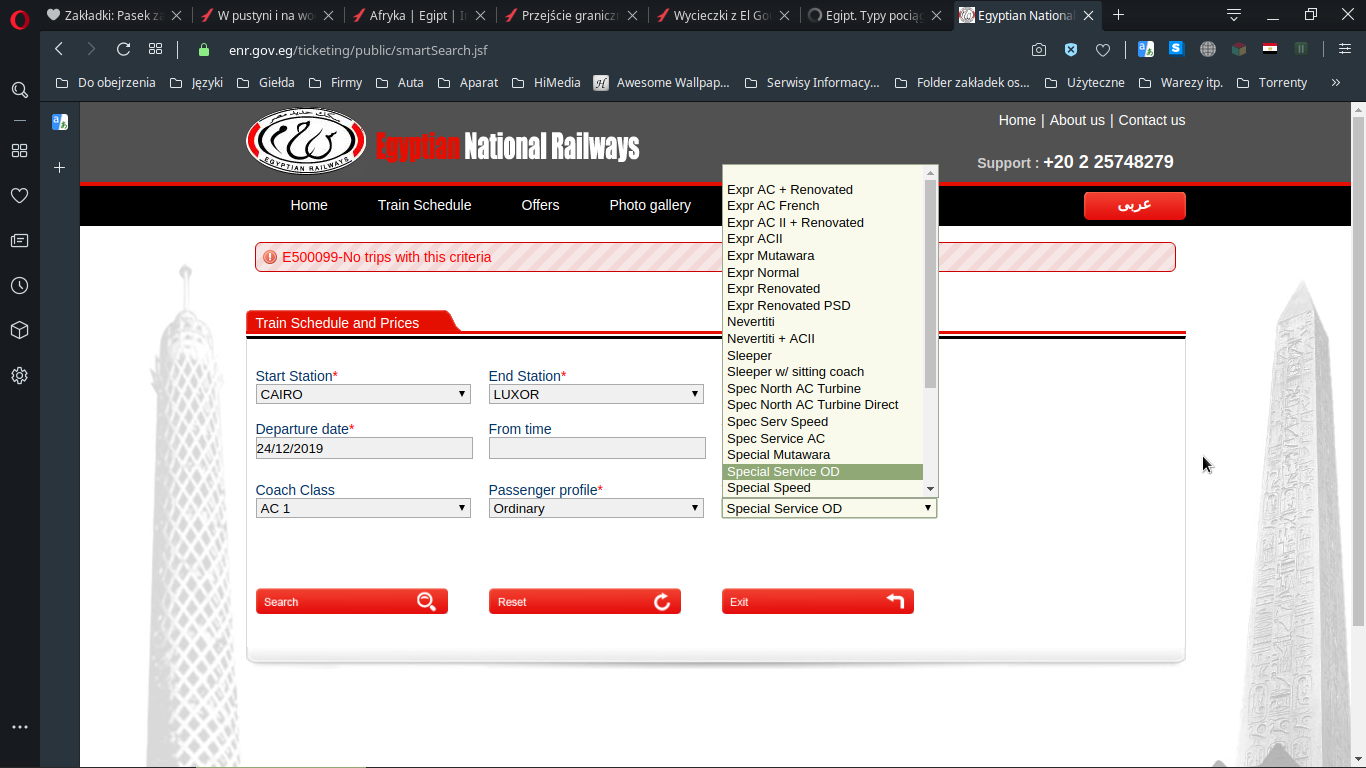The height and width of the screenshot is (768, 1366).
Task: Open the translator panel icon in sidebar
Action: 60,122
